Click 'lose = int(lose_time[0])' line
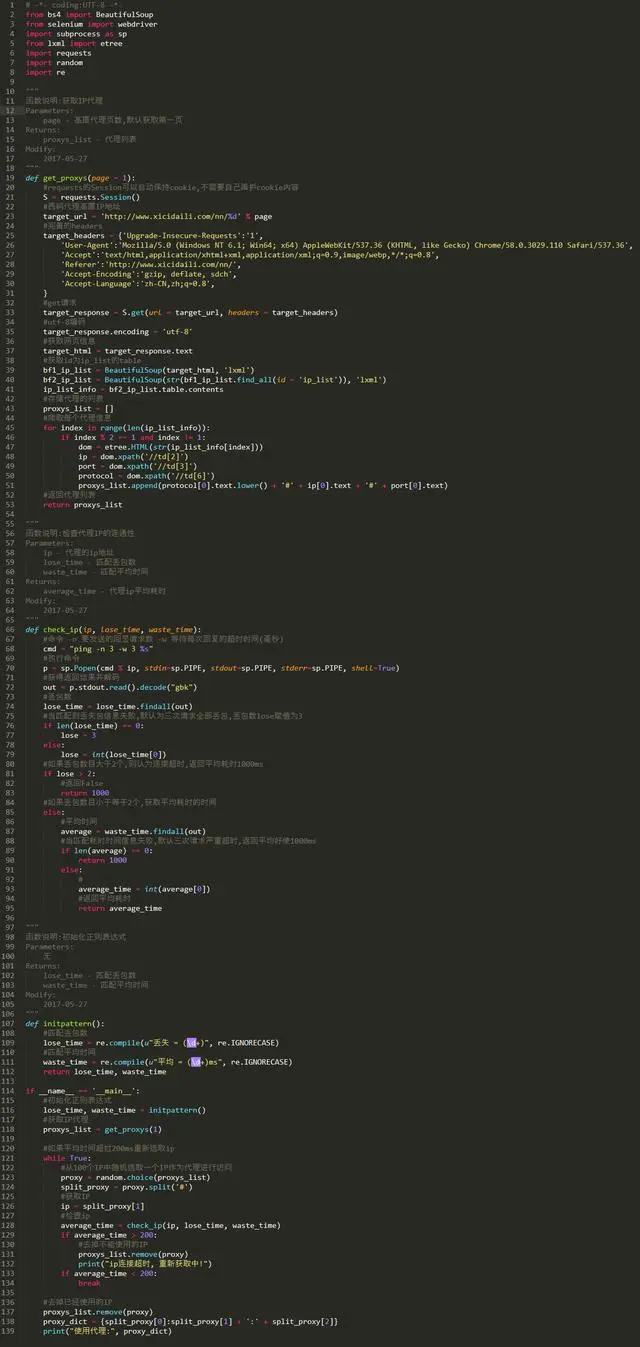This screenshot has height=1347, width=640. pyautogui.click(x=115, y=754)
